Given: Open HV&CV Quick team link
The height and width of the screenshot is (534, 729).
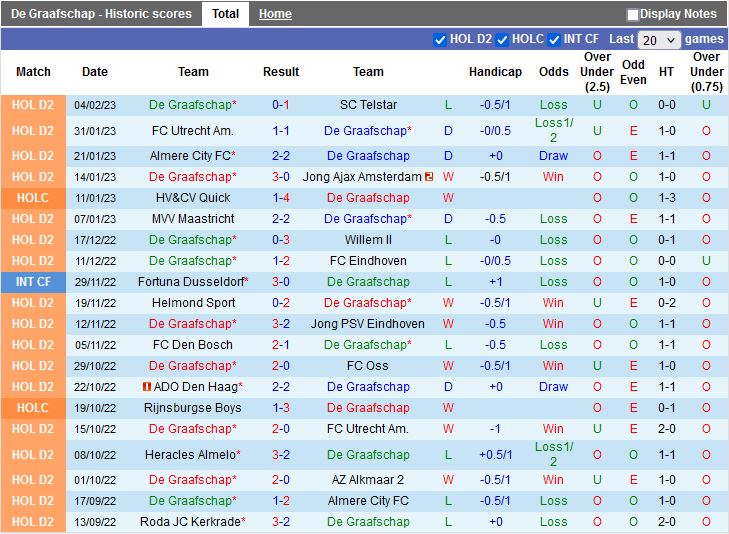Looking at the screenshot, I should 193,198.
